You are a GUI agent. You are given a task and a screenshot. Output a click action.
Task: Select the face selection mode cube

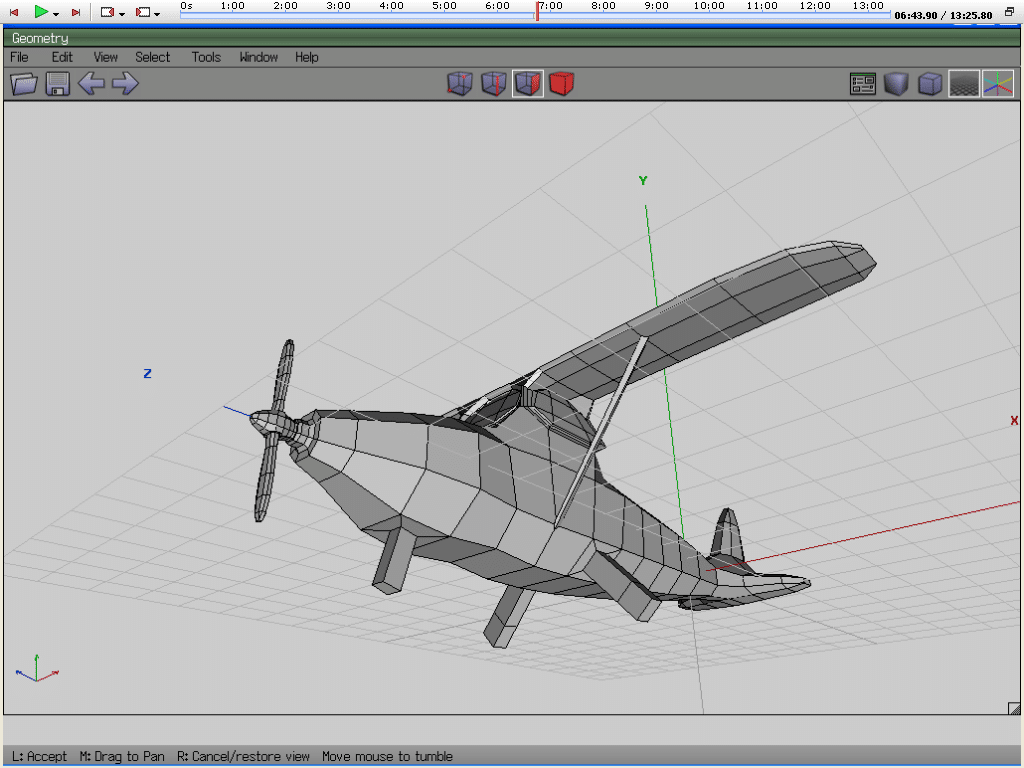pos(528,84)
